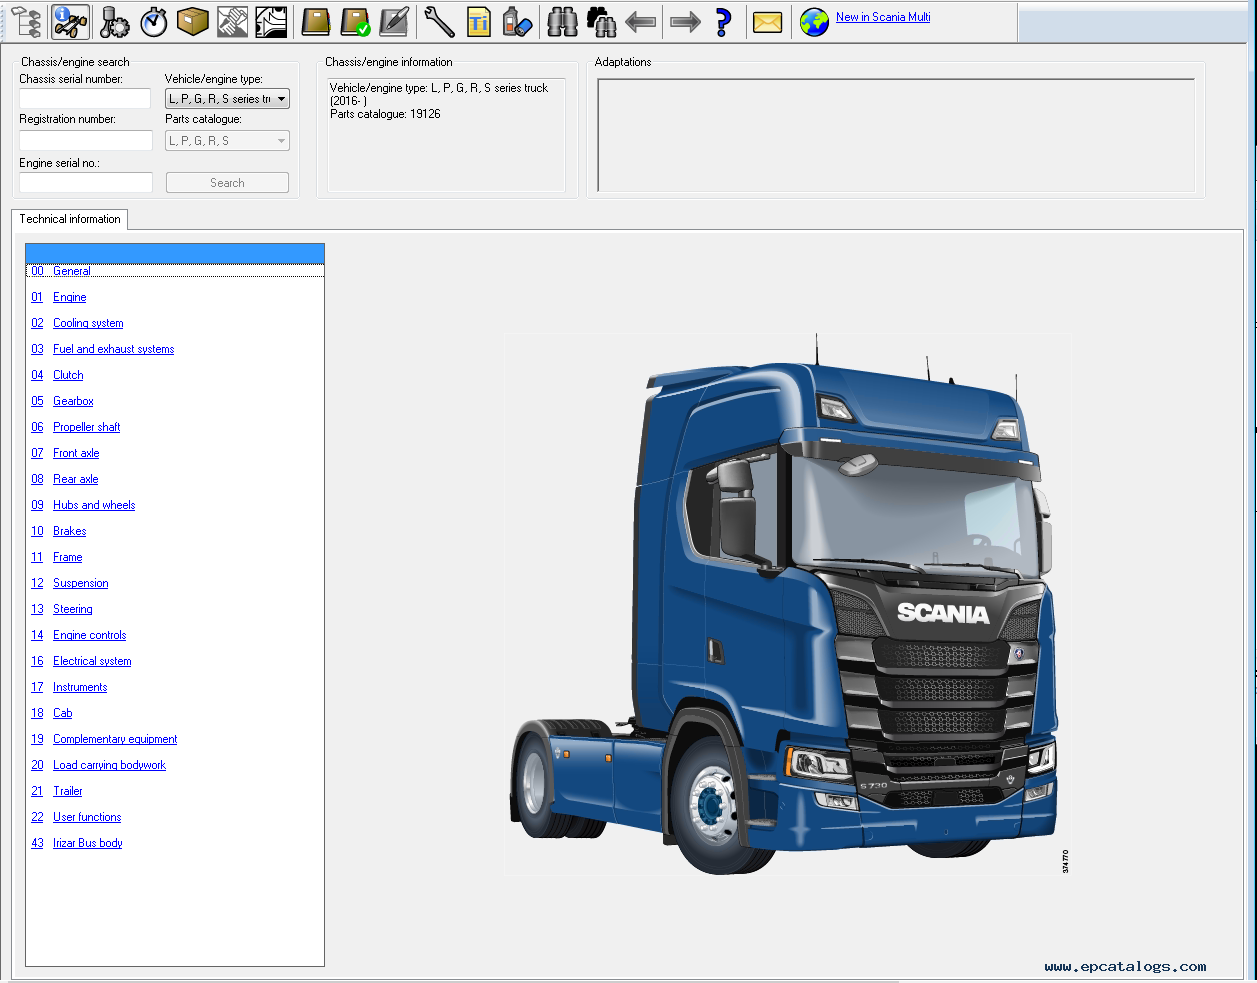
Task: Go forward with the right arrow icon
Action: [x=685, y=21]
